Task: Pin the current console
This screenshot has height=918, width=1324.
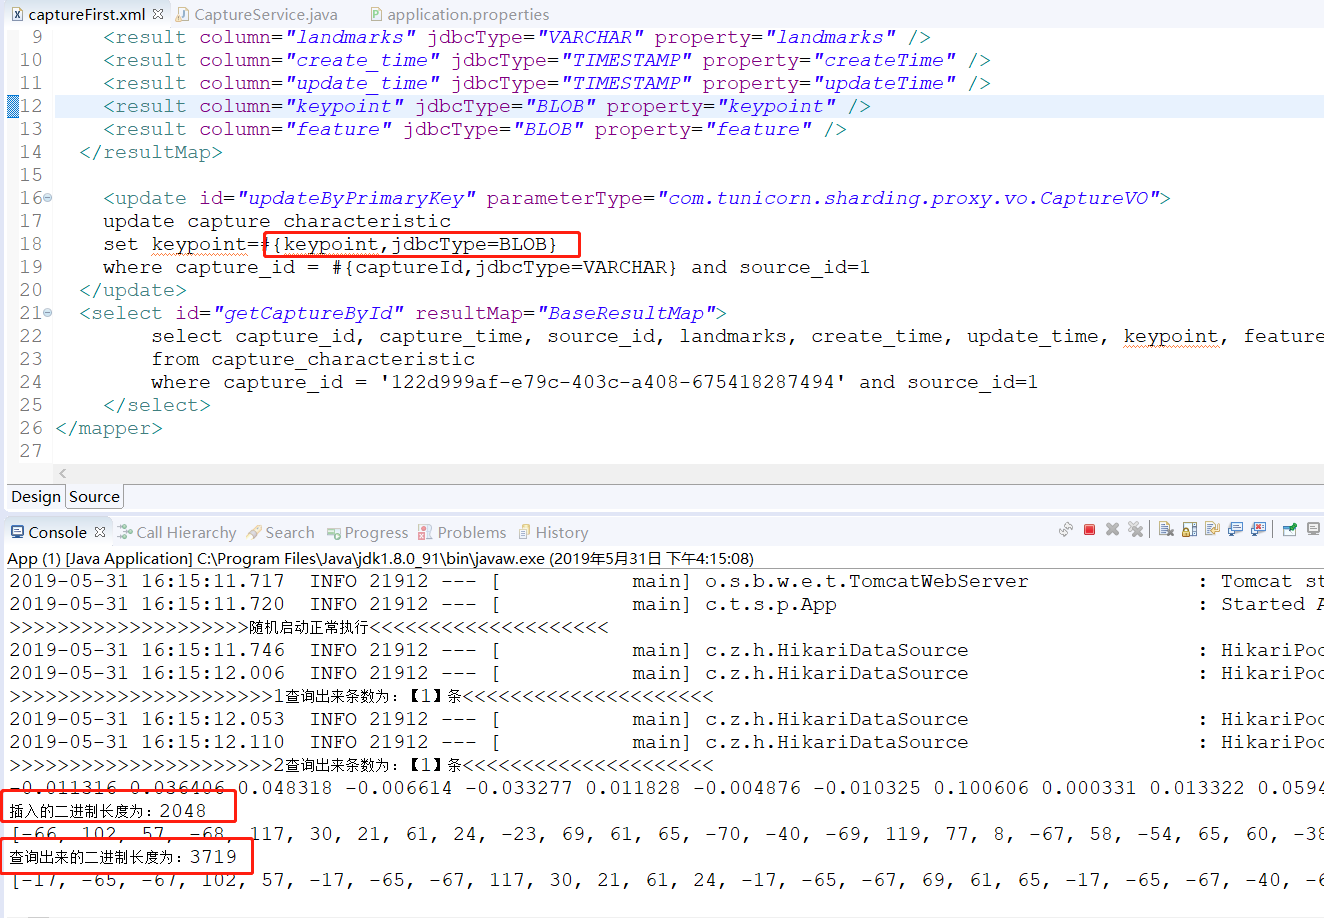Action: tap(1289, 531)
